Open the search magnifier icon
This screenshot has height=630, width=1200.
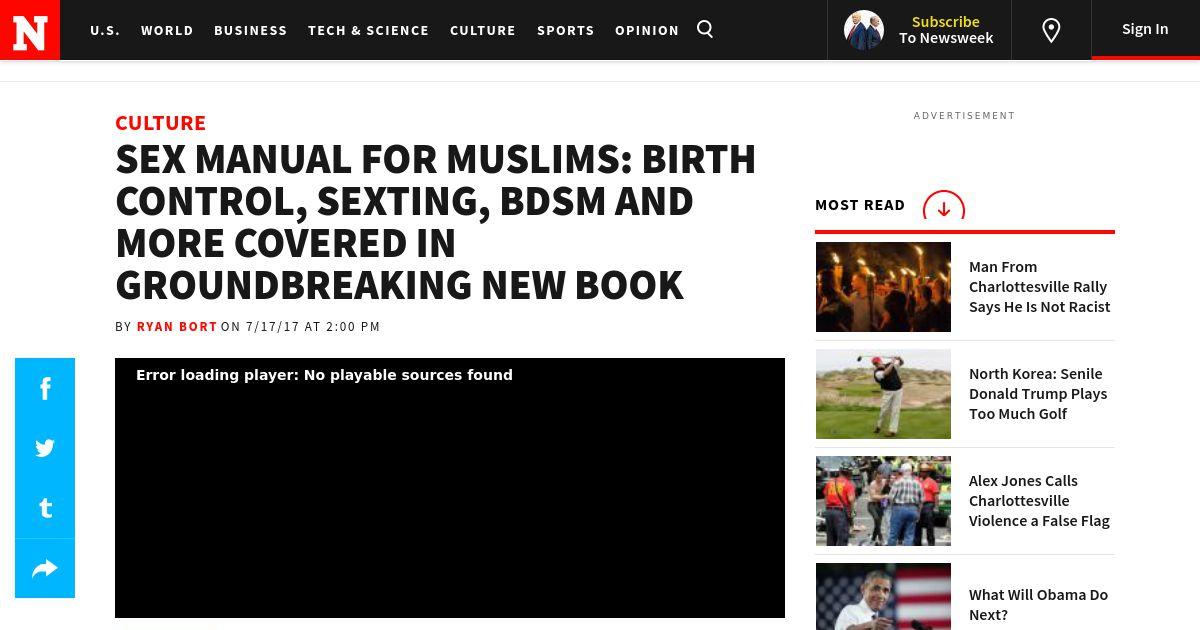(x=705, y=29)
